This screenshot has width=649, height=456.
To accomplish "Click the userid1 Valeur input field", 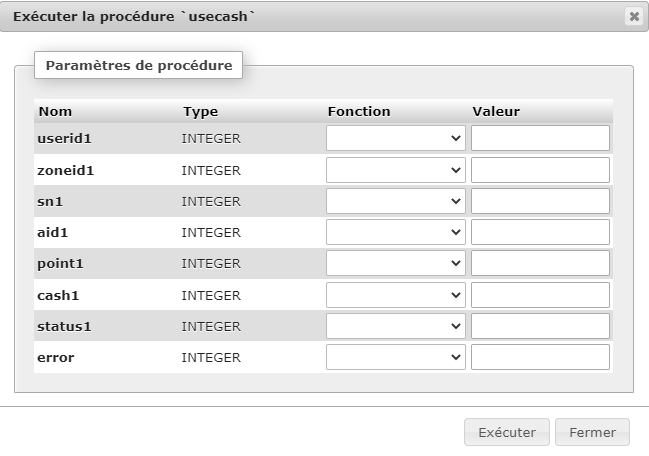I will click(x=540, y=138).
